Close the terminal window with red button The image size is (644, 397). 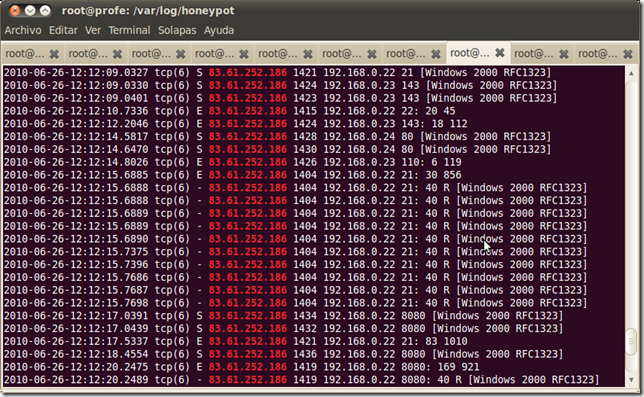[15, 10]
